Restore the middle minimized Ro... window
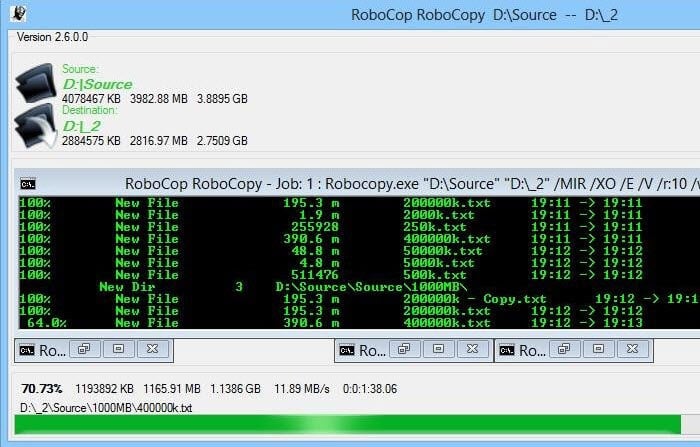700x447 pixels. click(404, 349)
